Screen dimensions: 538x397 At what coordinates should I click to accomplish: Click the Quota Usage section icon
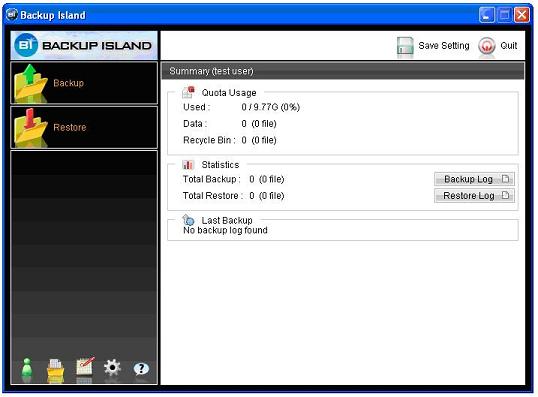(188, 92)
